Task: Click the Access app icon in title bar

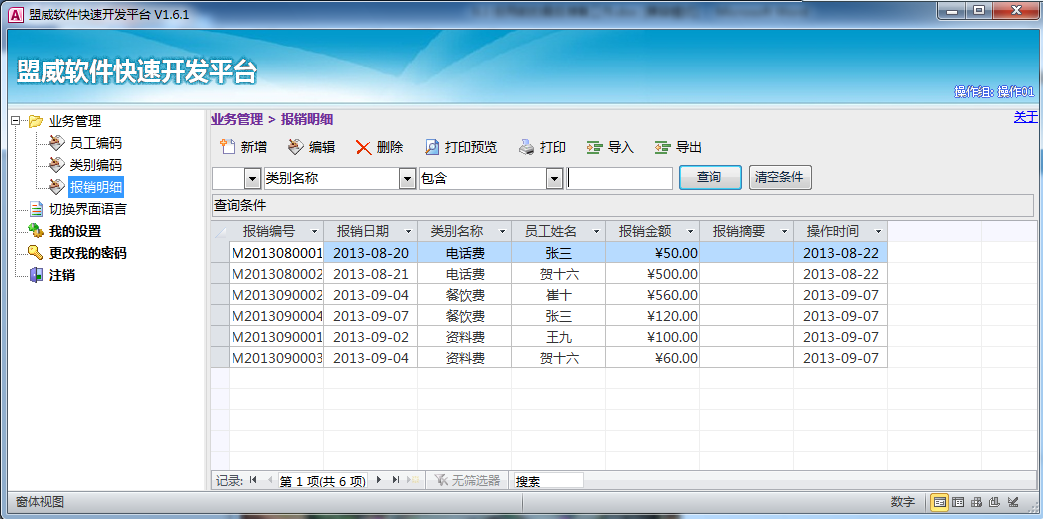Action: click(15, 14)
